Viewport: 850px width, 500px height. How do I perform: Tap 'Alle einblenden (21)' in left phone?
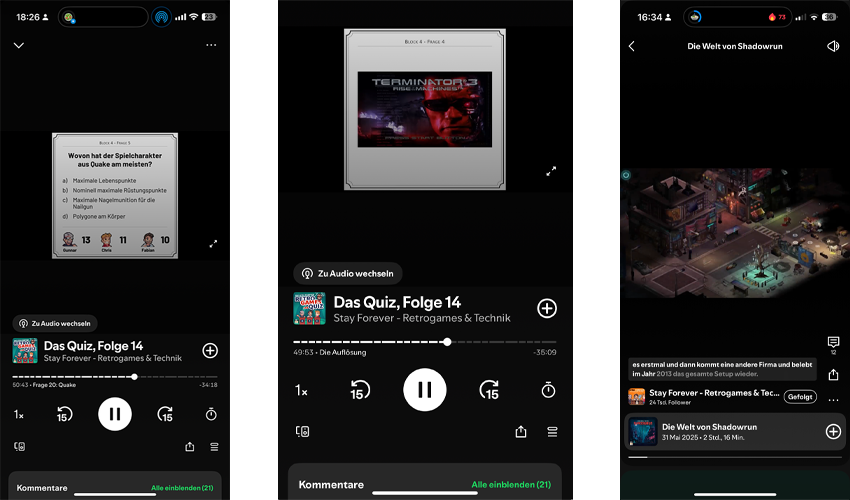(182, 488)
